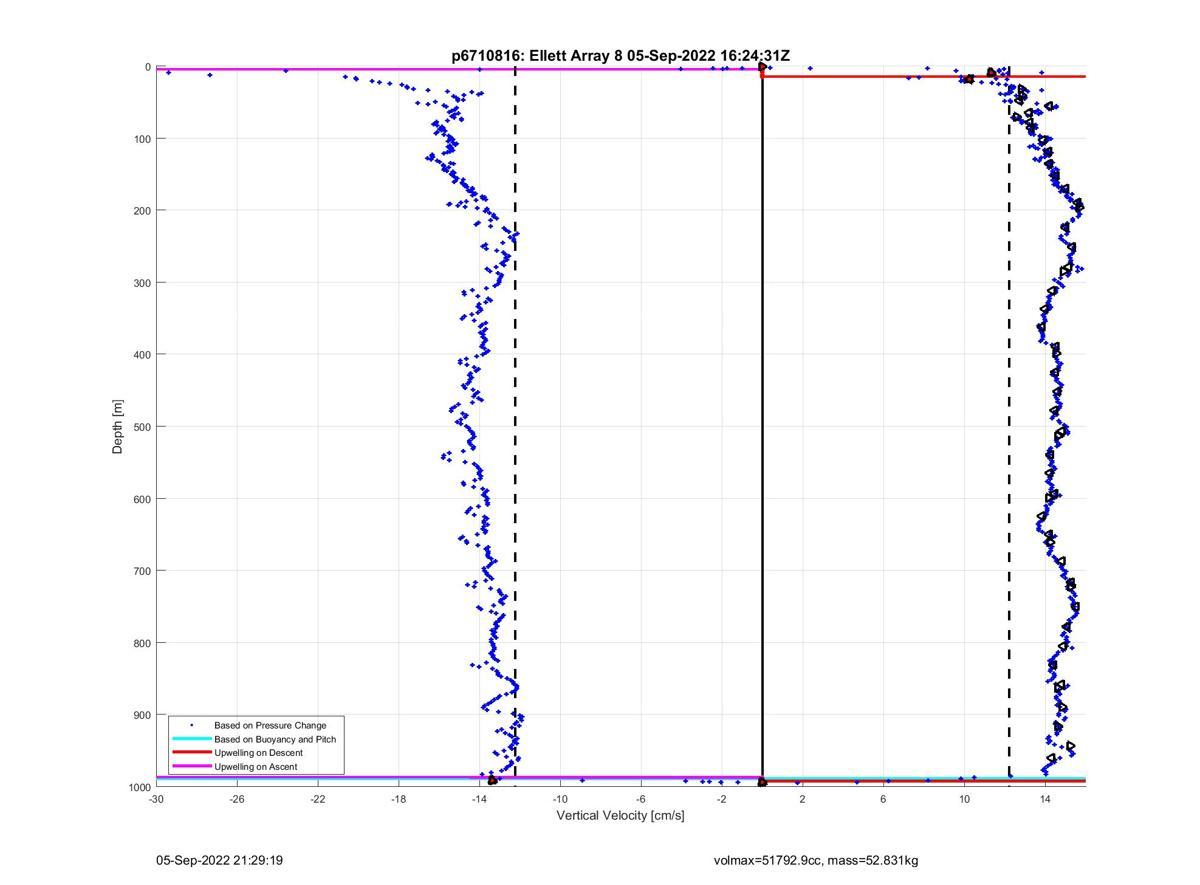1200x885 pixels.
Task: Click y-axis tick label '100'
Action: 142,139
